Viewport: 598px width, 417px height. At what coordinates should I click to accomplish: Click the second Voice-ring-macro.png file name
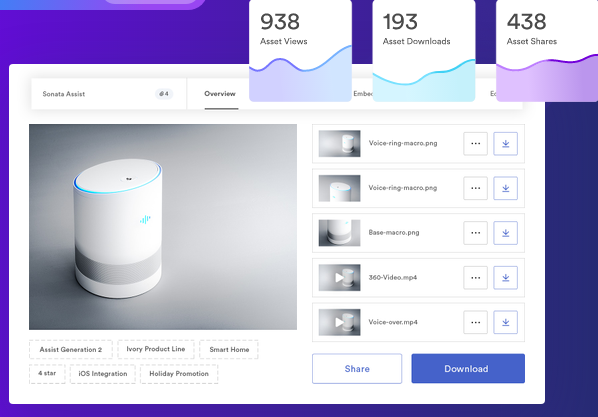point(403,188)
